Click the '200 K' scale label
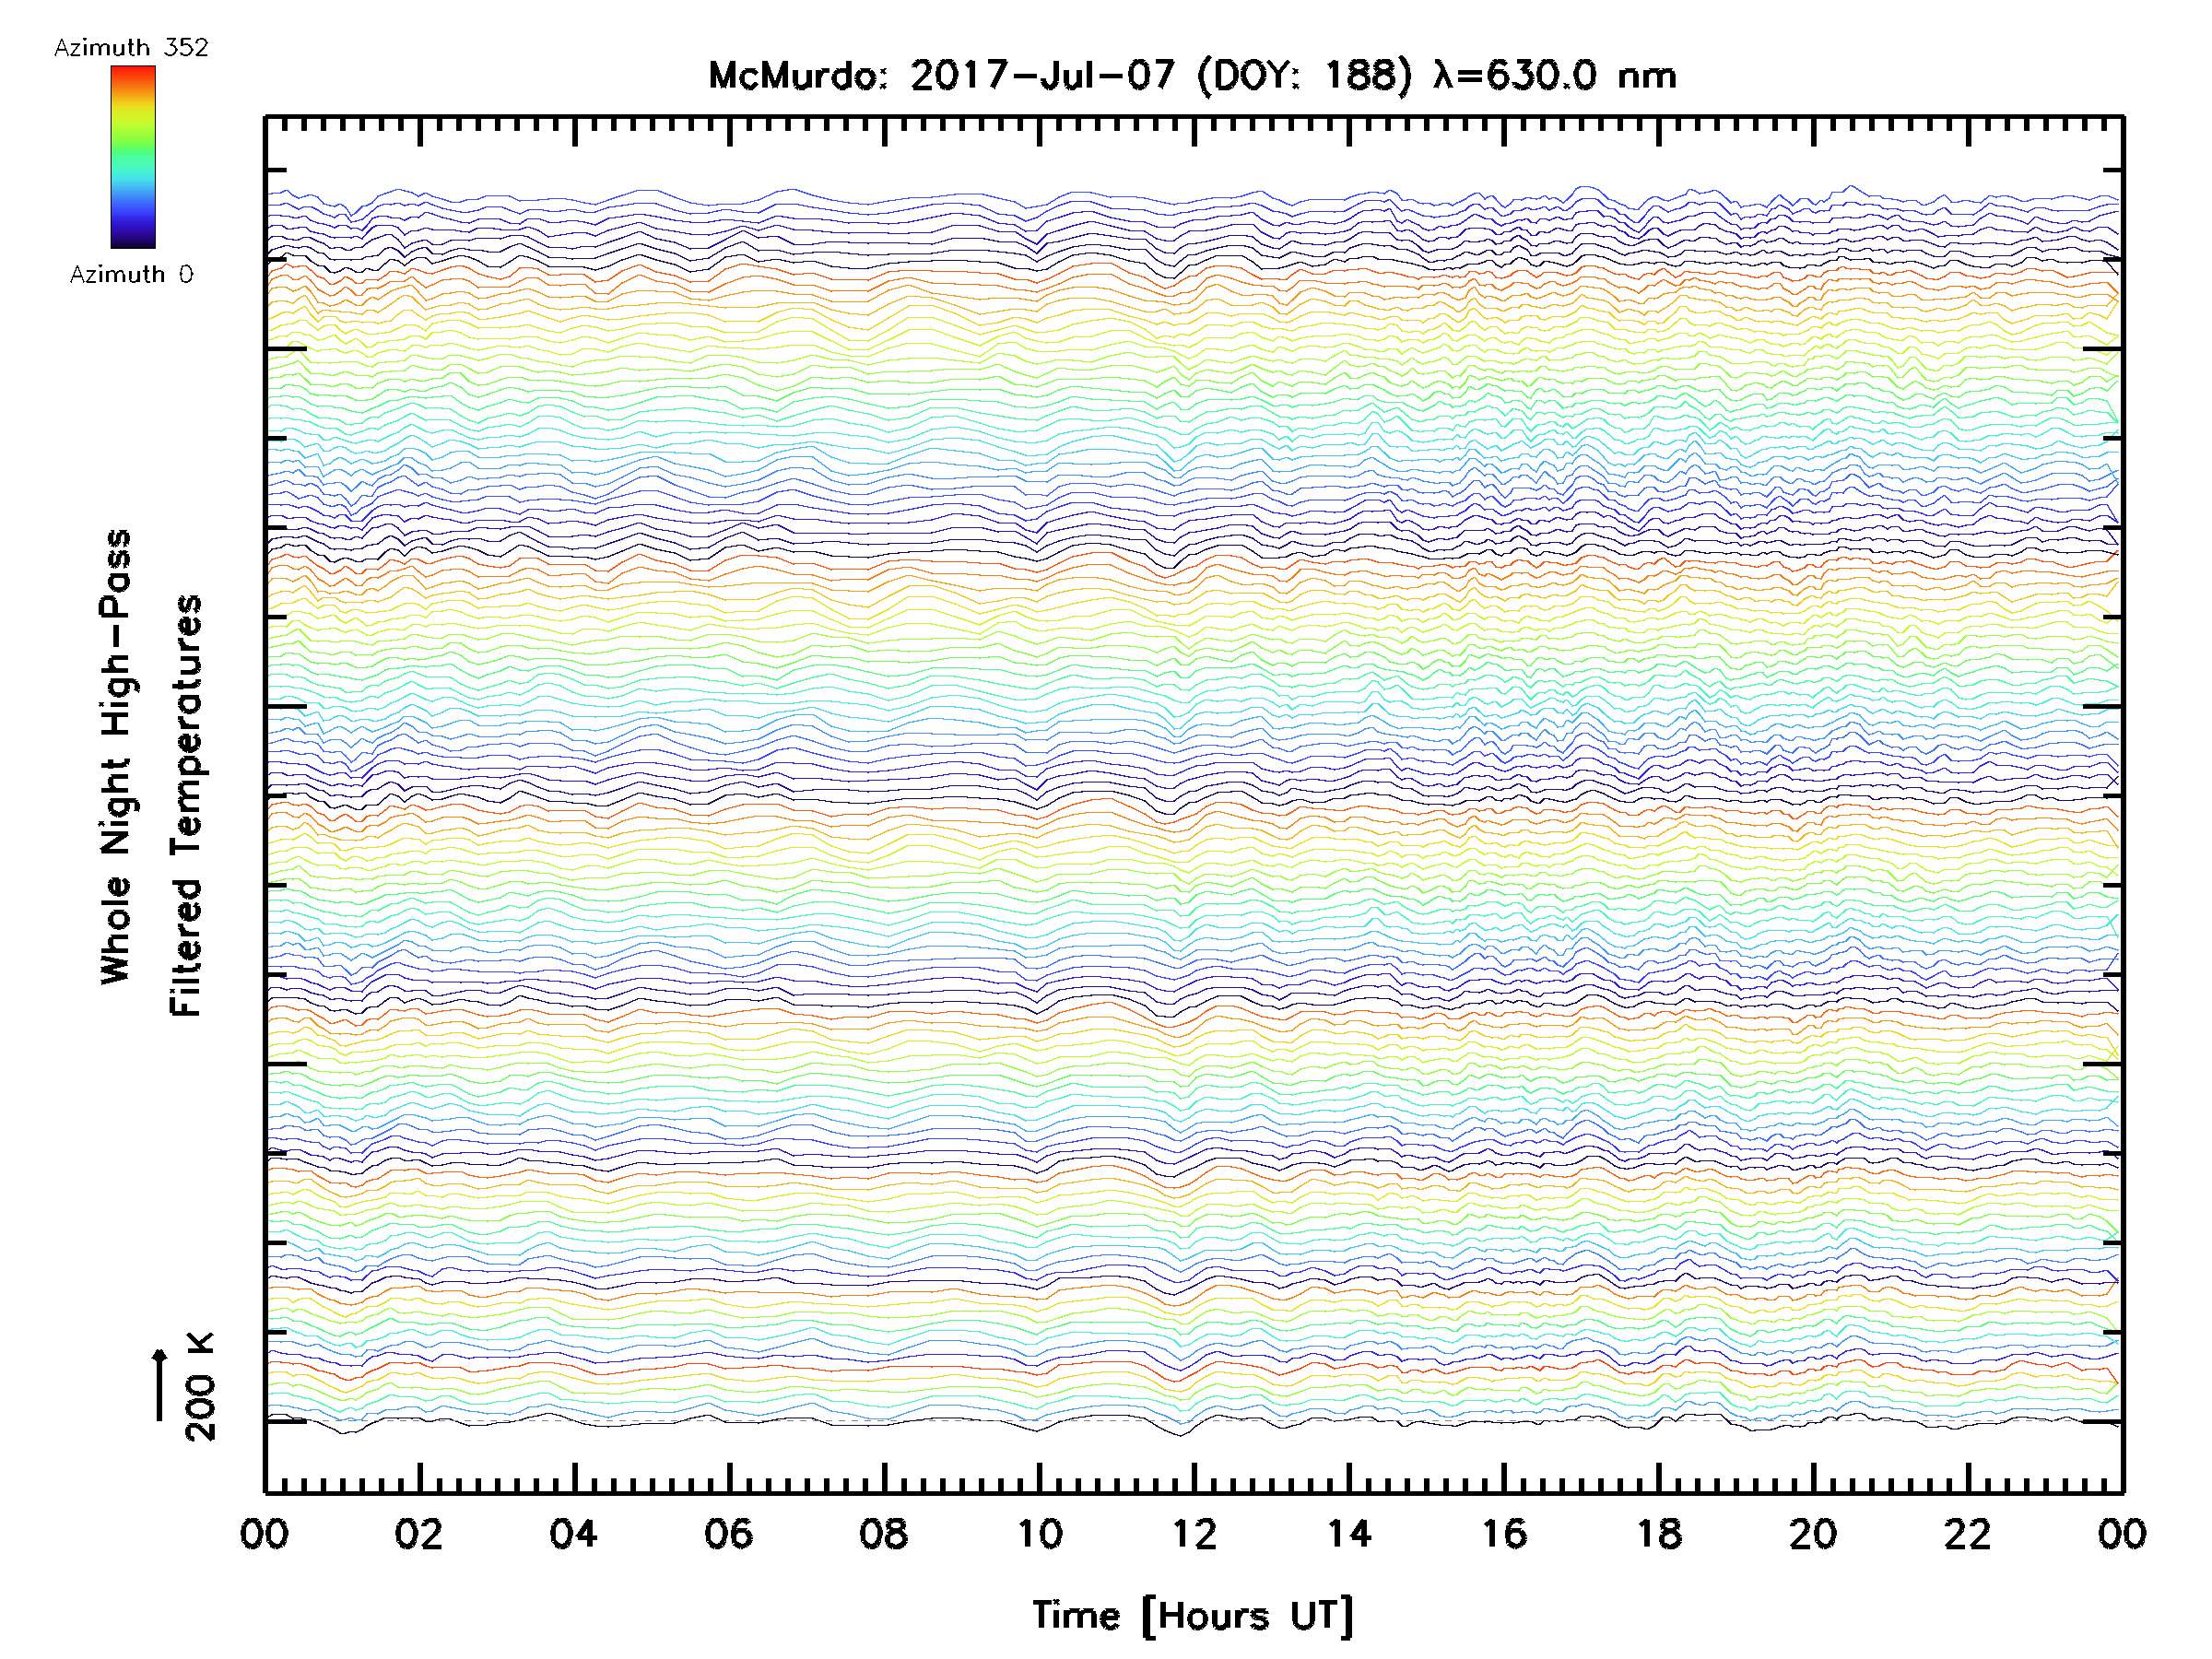 pyautogui.click(x=200, y=1387)
